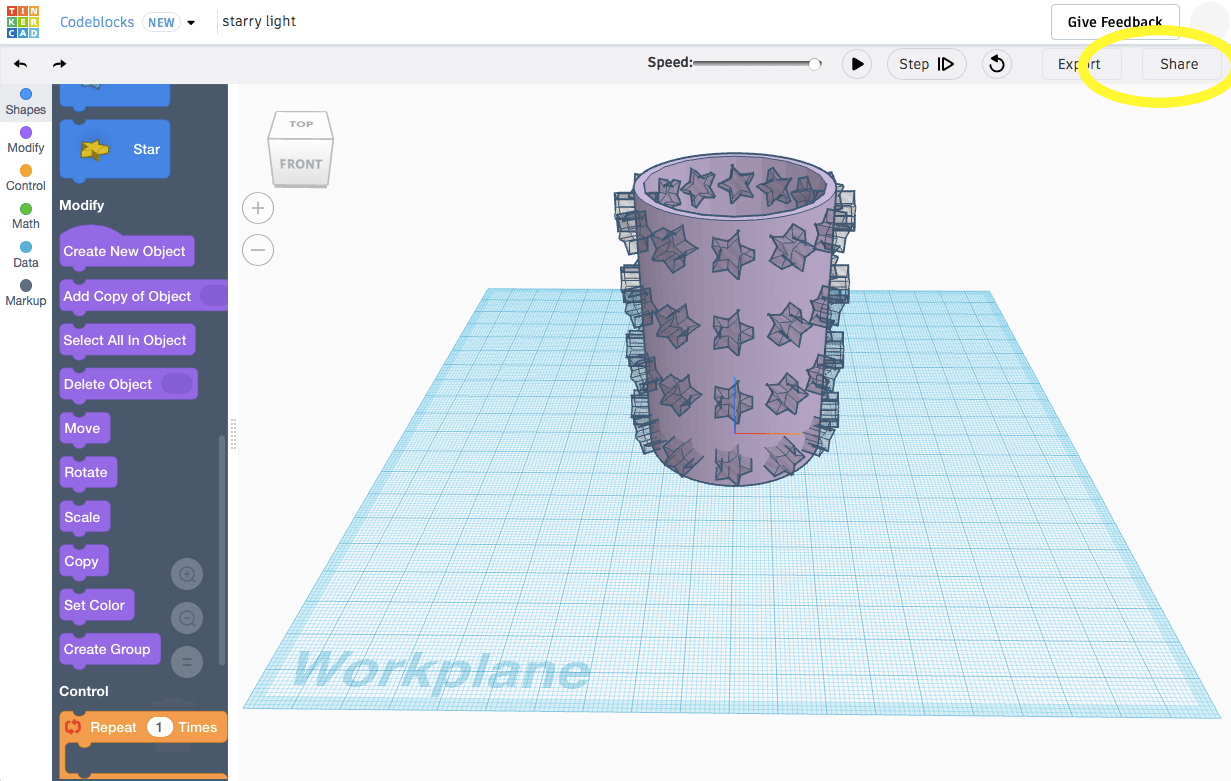This screenshot has height=781, width=1231.
Task: Open the Math category in the sidebar
Action: pos(25,213)
